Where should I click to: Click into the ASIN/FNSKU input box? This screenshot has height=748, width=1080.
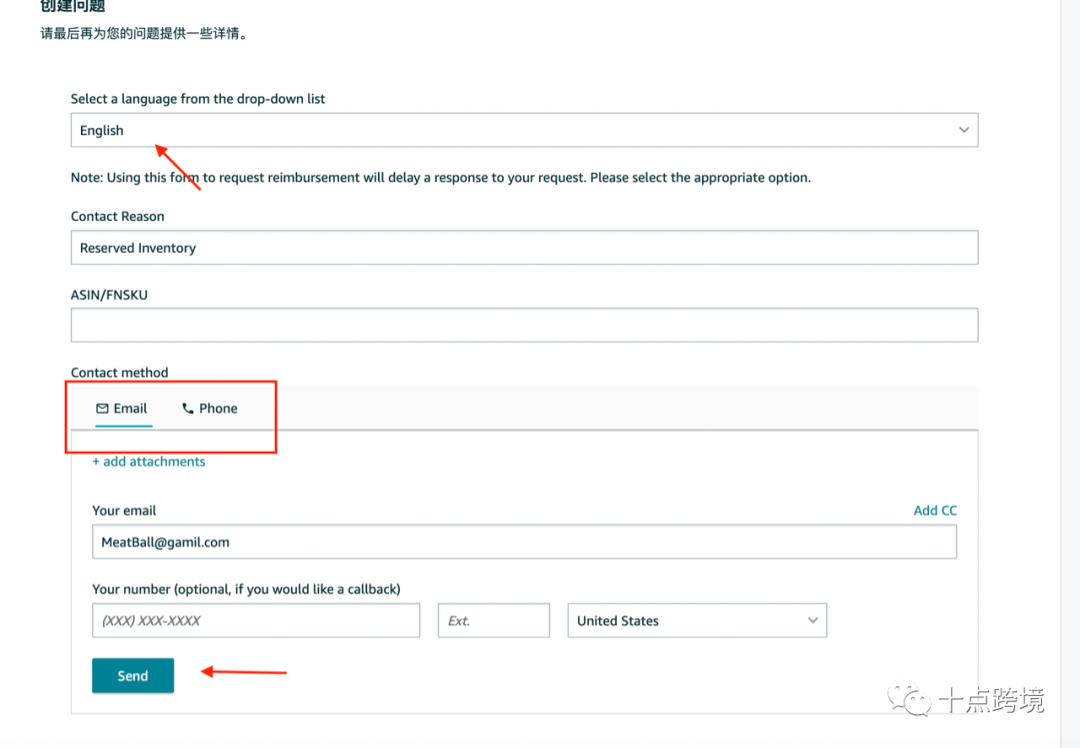coord(524,325)
